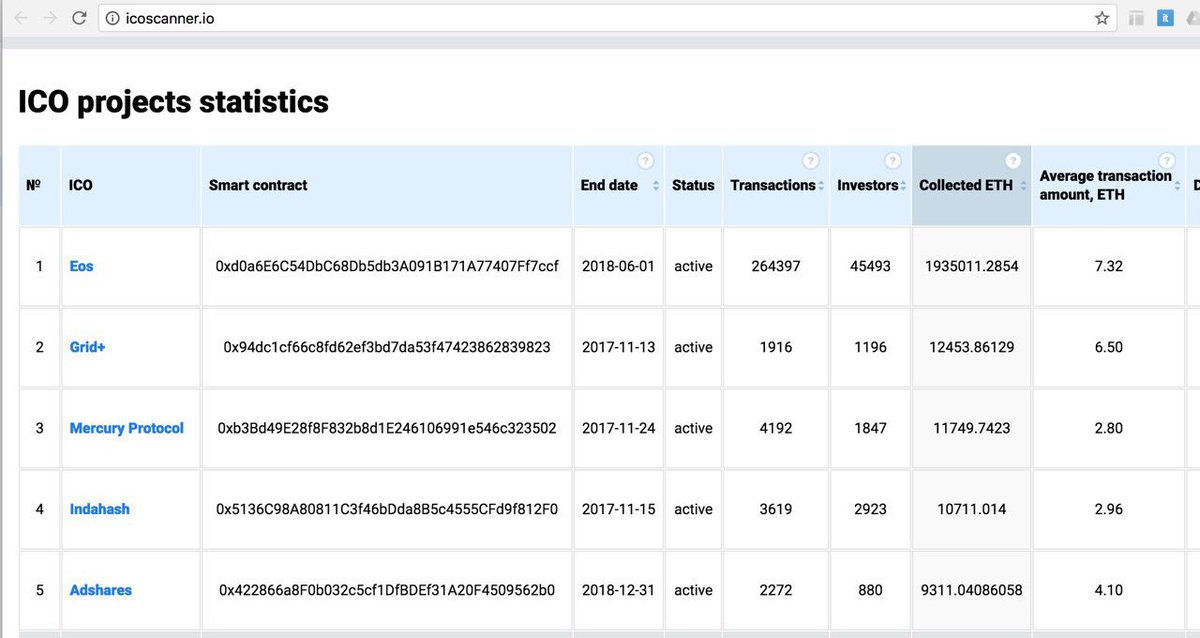
Task: Click the active status in the Adshares row
Action: (x=693, y=590)
